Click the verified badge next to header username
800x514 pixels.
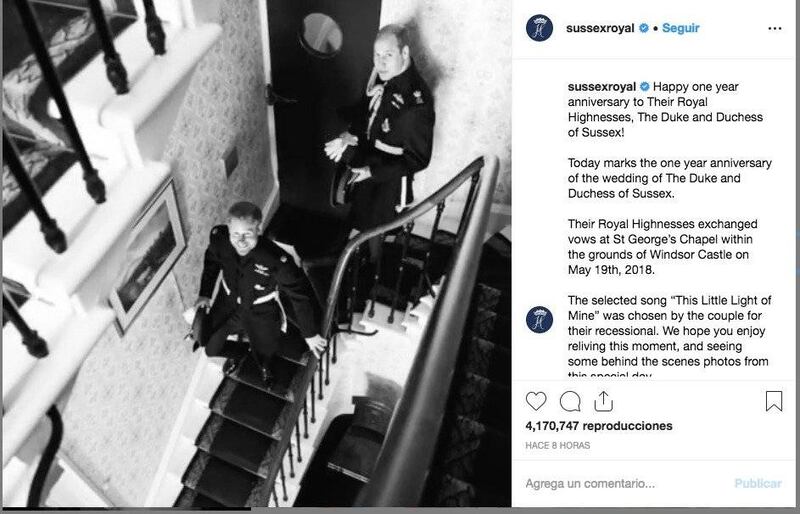644,28
